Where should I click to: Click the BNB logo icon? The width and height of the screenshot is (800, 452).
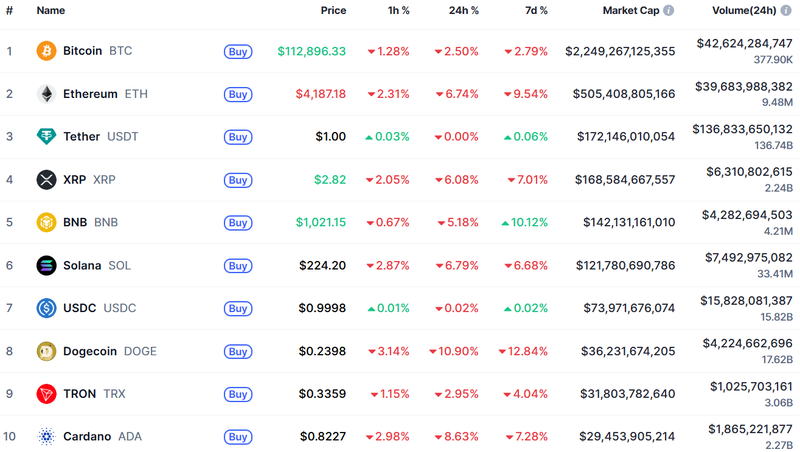click(46, 222)
